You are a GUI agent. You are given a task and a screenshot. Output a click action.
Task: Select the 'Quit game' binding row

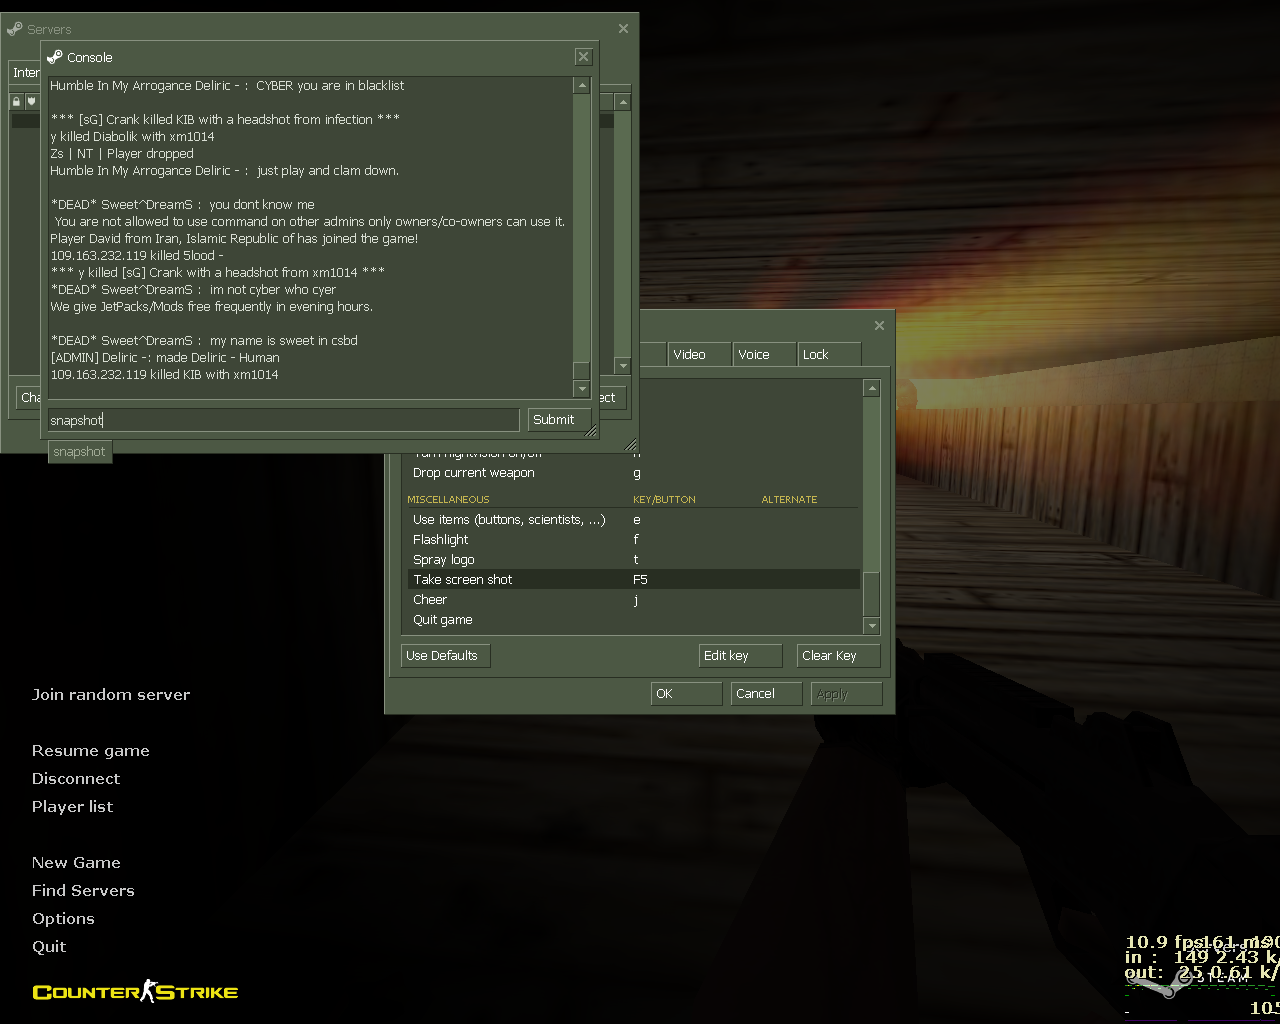pyautogui.click(x=632, y=620)
